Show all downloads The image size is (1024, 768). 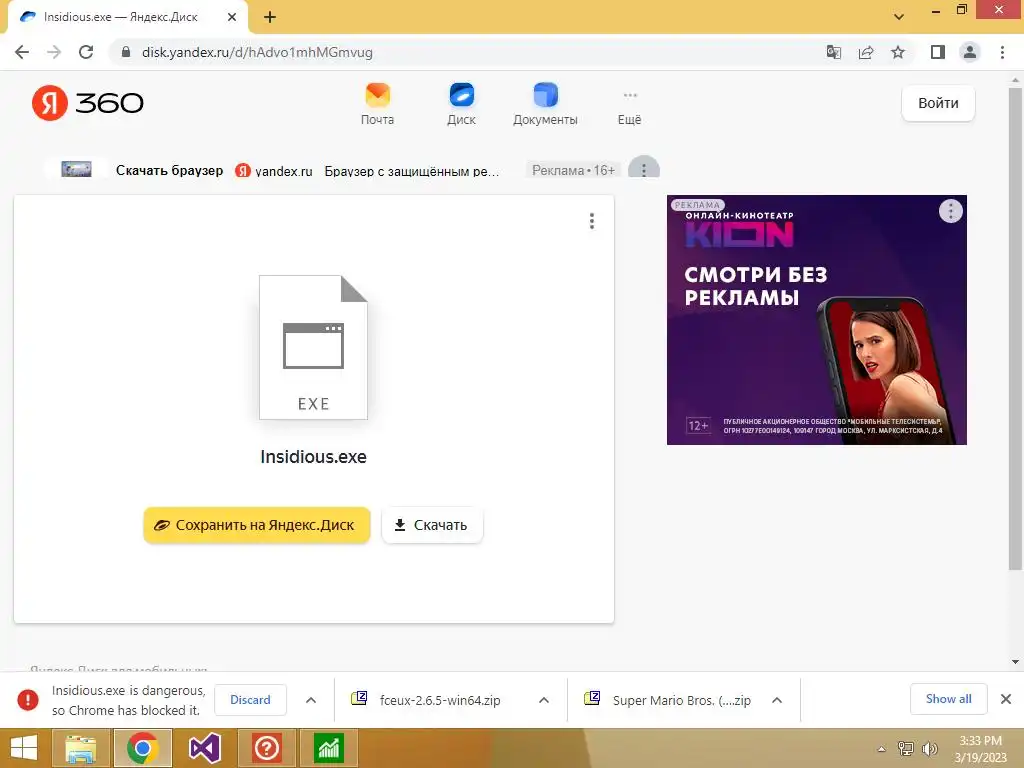(x=948, y=699)
